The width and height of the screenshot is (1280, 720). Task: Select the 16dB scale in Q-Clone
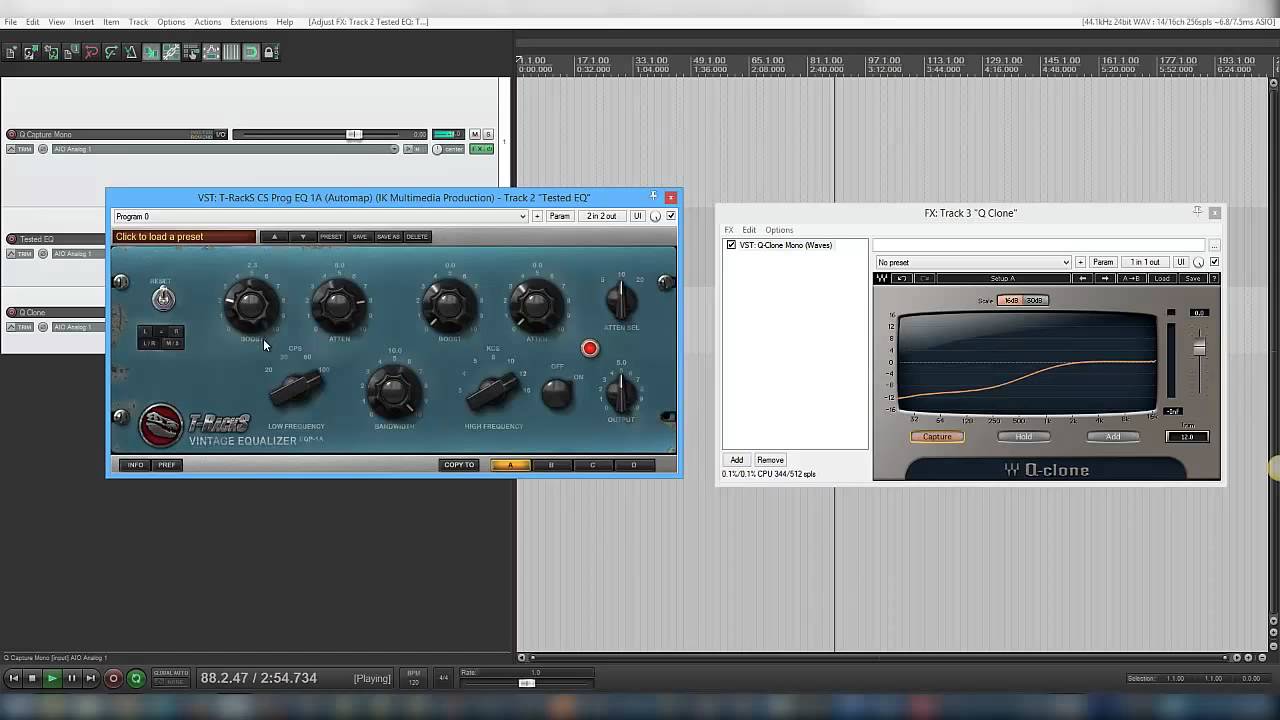(1011, 300)
